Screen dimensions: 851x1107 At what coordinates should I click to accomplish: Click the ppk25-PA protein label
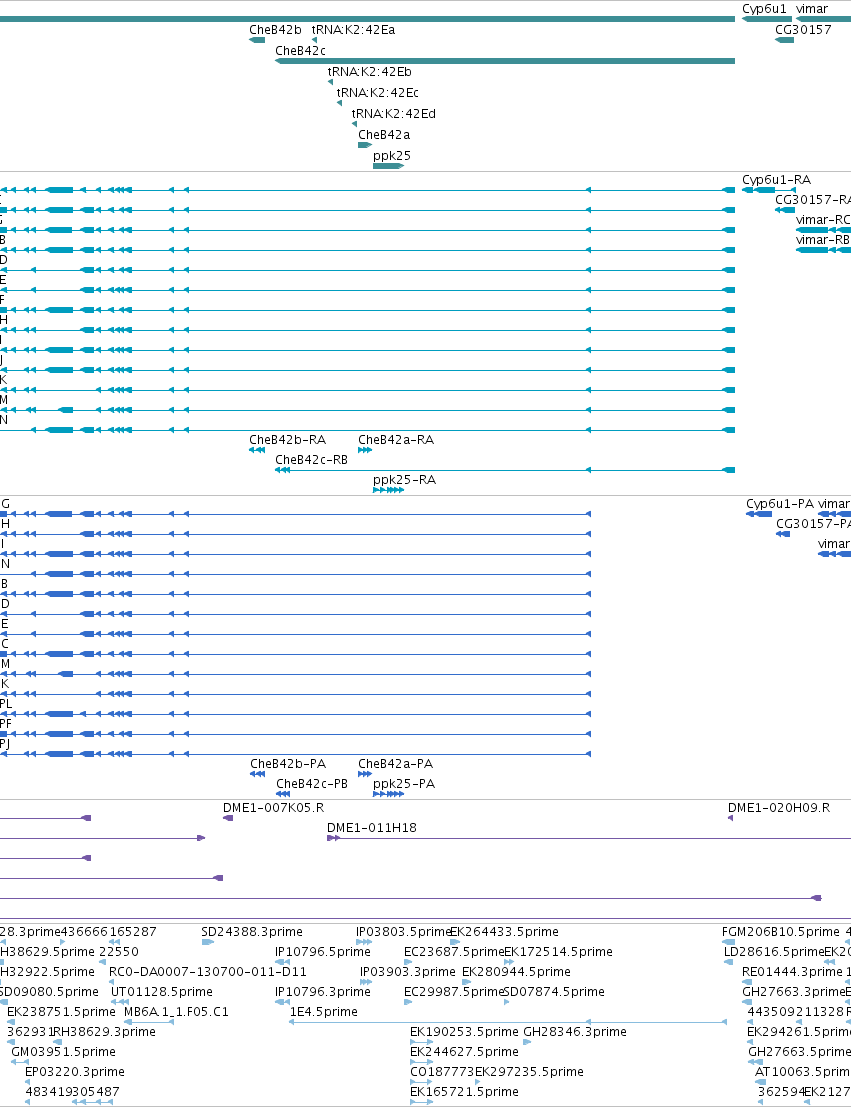(x=404, y=784)
